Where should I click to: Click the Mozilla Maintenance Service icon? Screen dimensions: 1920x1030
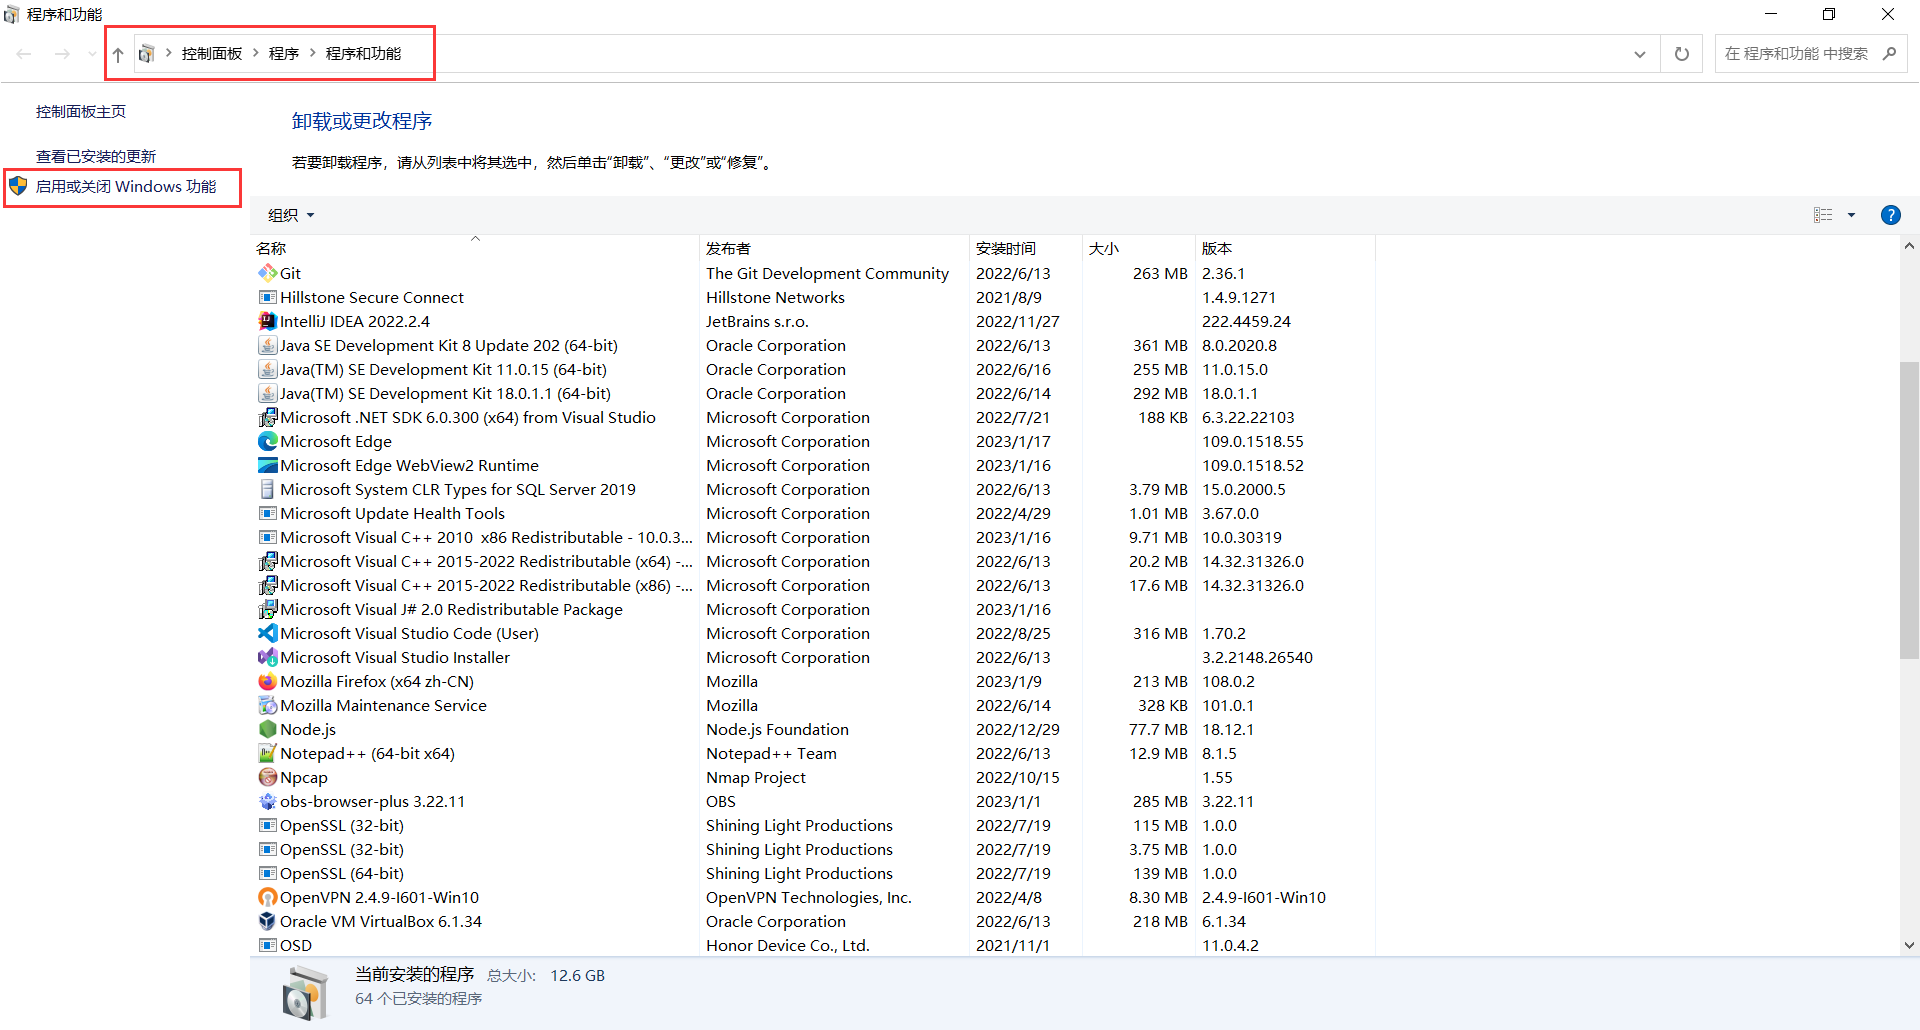267,705
